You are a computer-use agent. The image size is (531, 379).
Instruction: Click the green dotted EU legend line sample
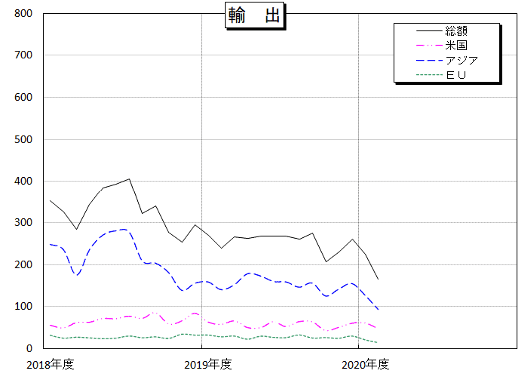tap(429, 75)
